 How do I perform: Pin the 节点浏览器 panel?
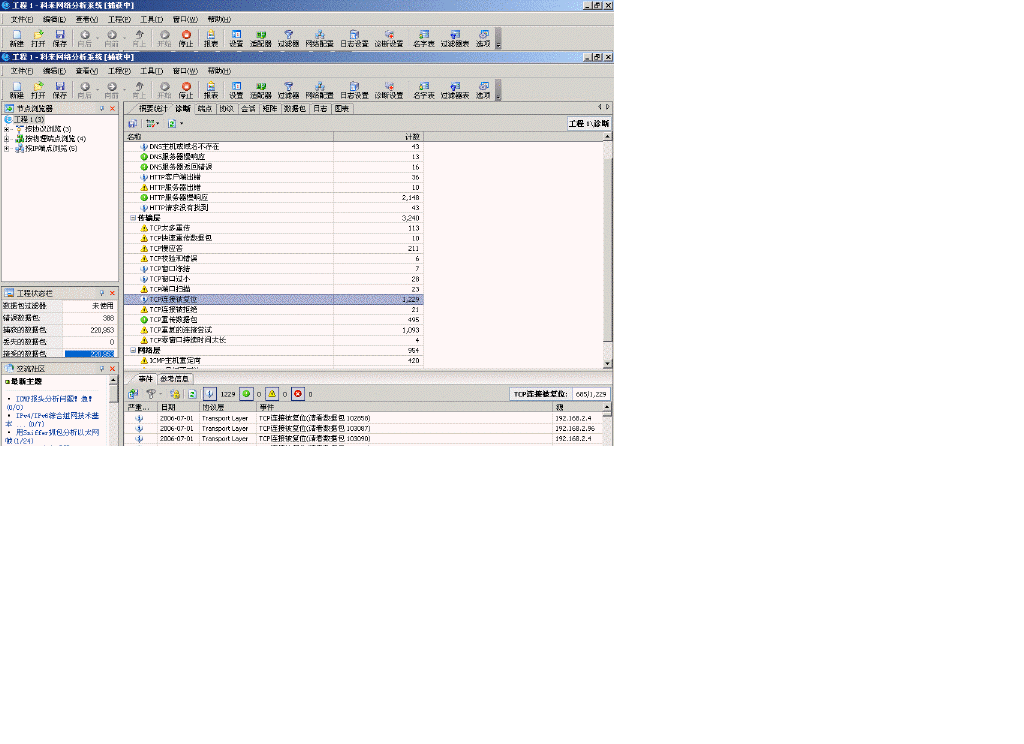click(x=102, y=108)
